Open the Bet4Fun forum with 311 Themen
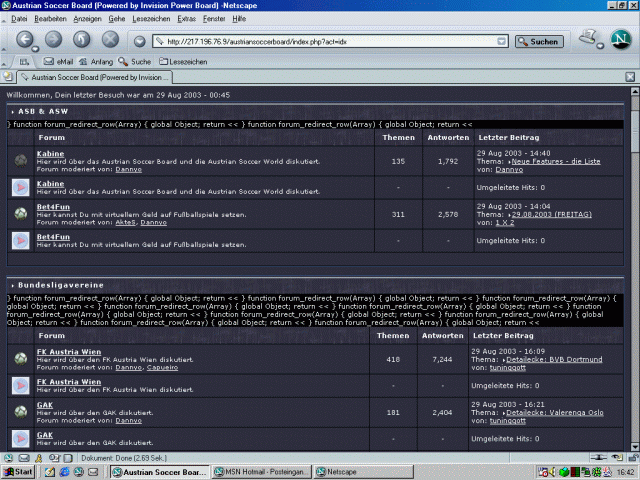 tap(53, 207)
